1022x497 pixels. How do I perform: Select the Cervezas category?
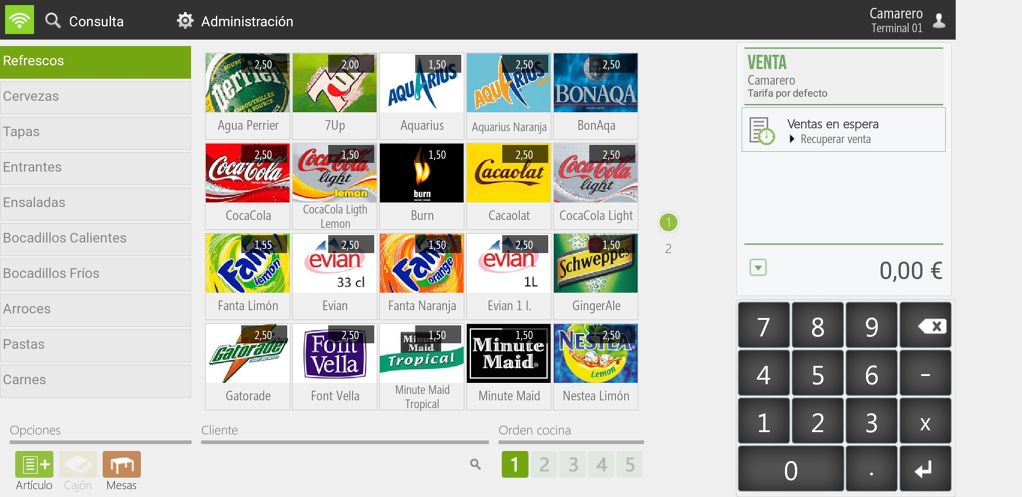[x=95, y=96]
